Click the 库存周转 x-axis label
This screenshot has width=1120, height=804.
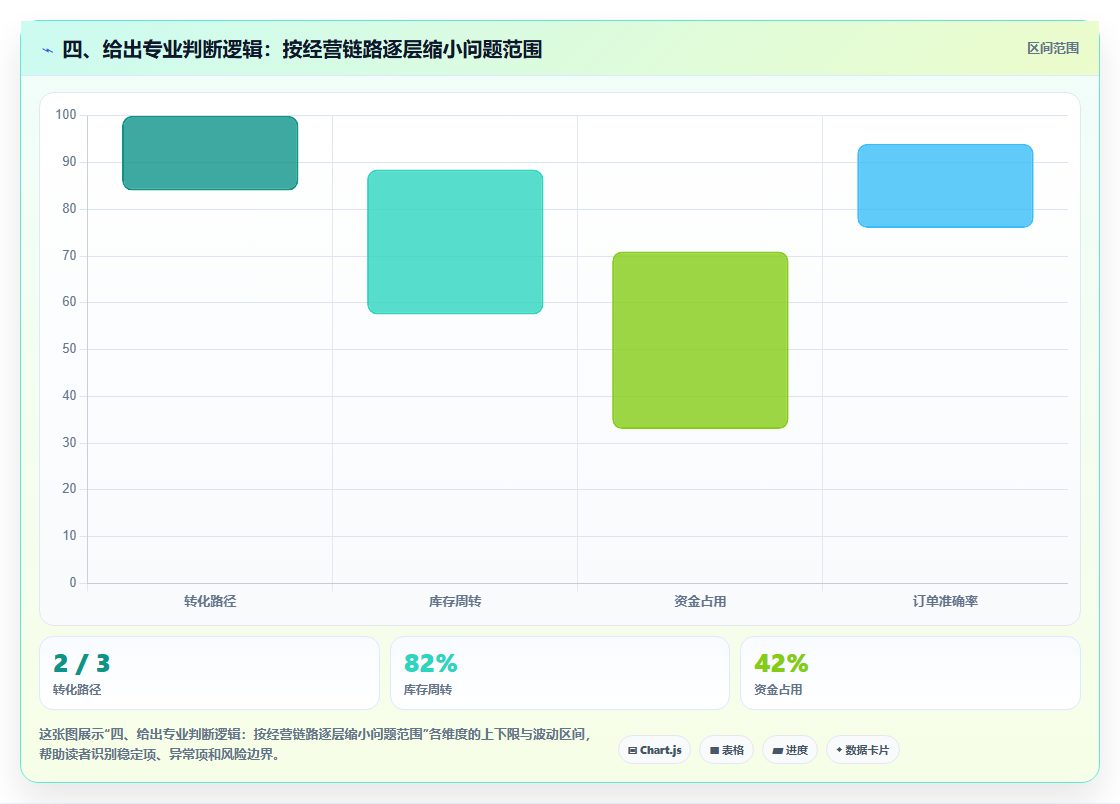[x=455, y=601]
